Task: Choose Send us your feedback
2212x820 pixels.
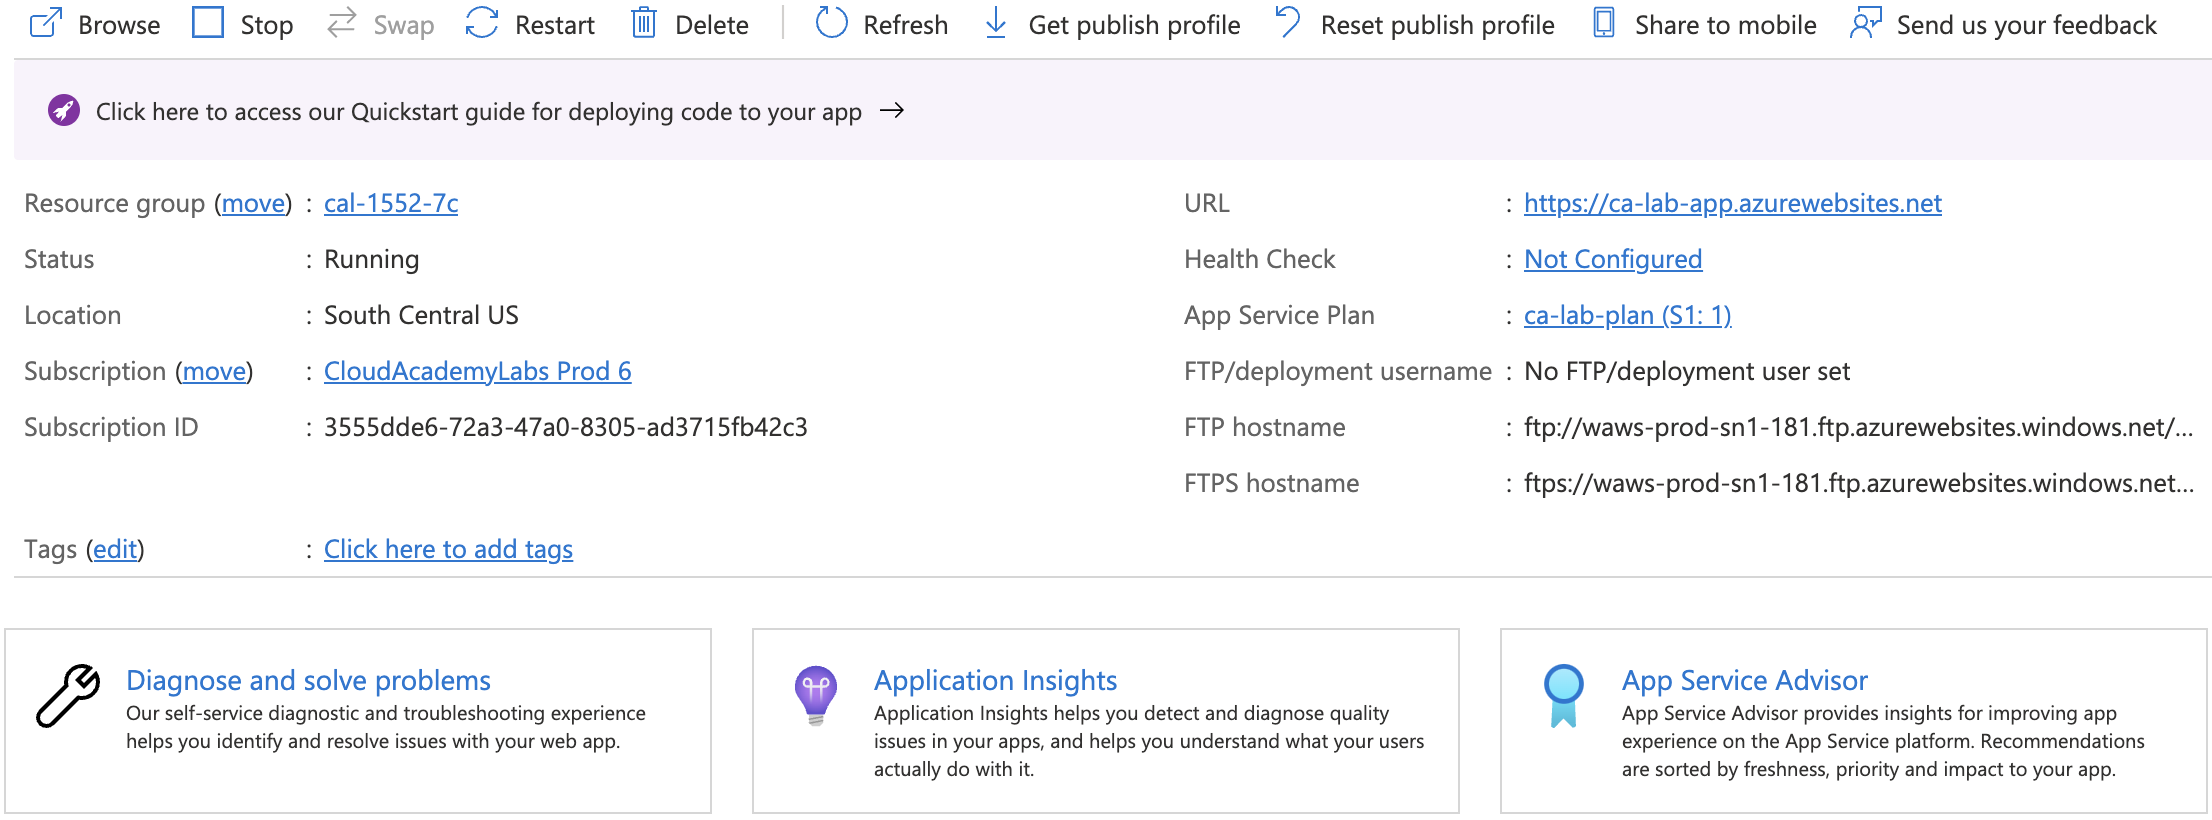Action: pos(2027,25)
